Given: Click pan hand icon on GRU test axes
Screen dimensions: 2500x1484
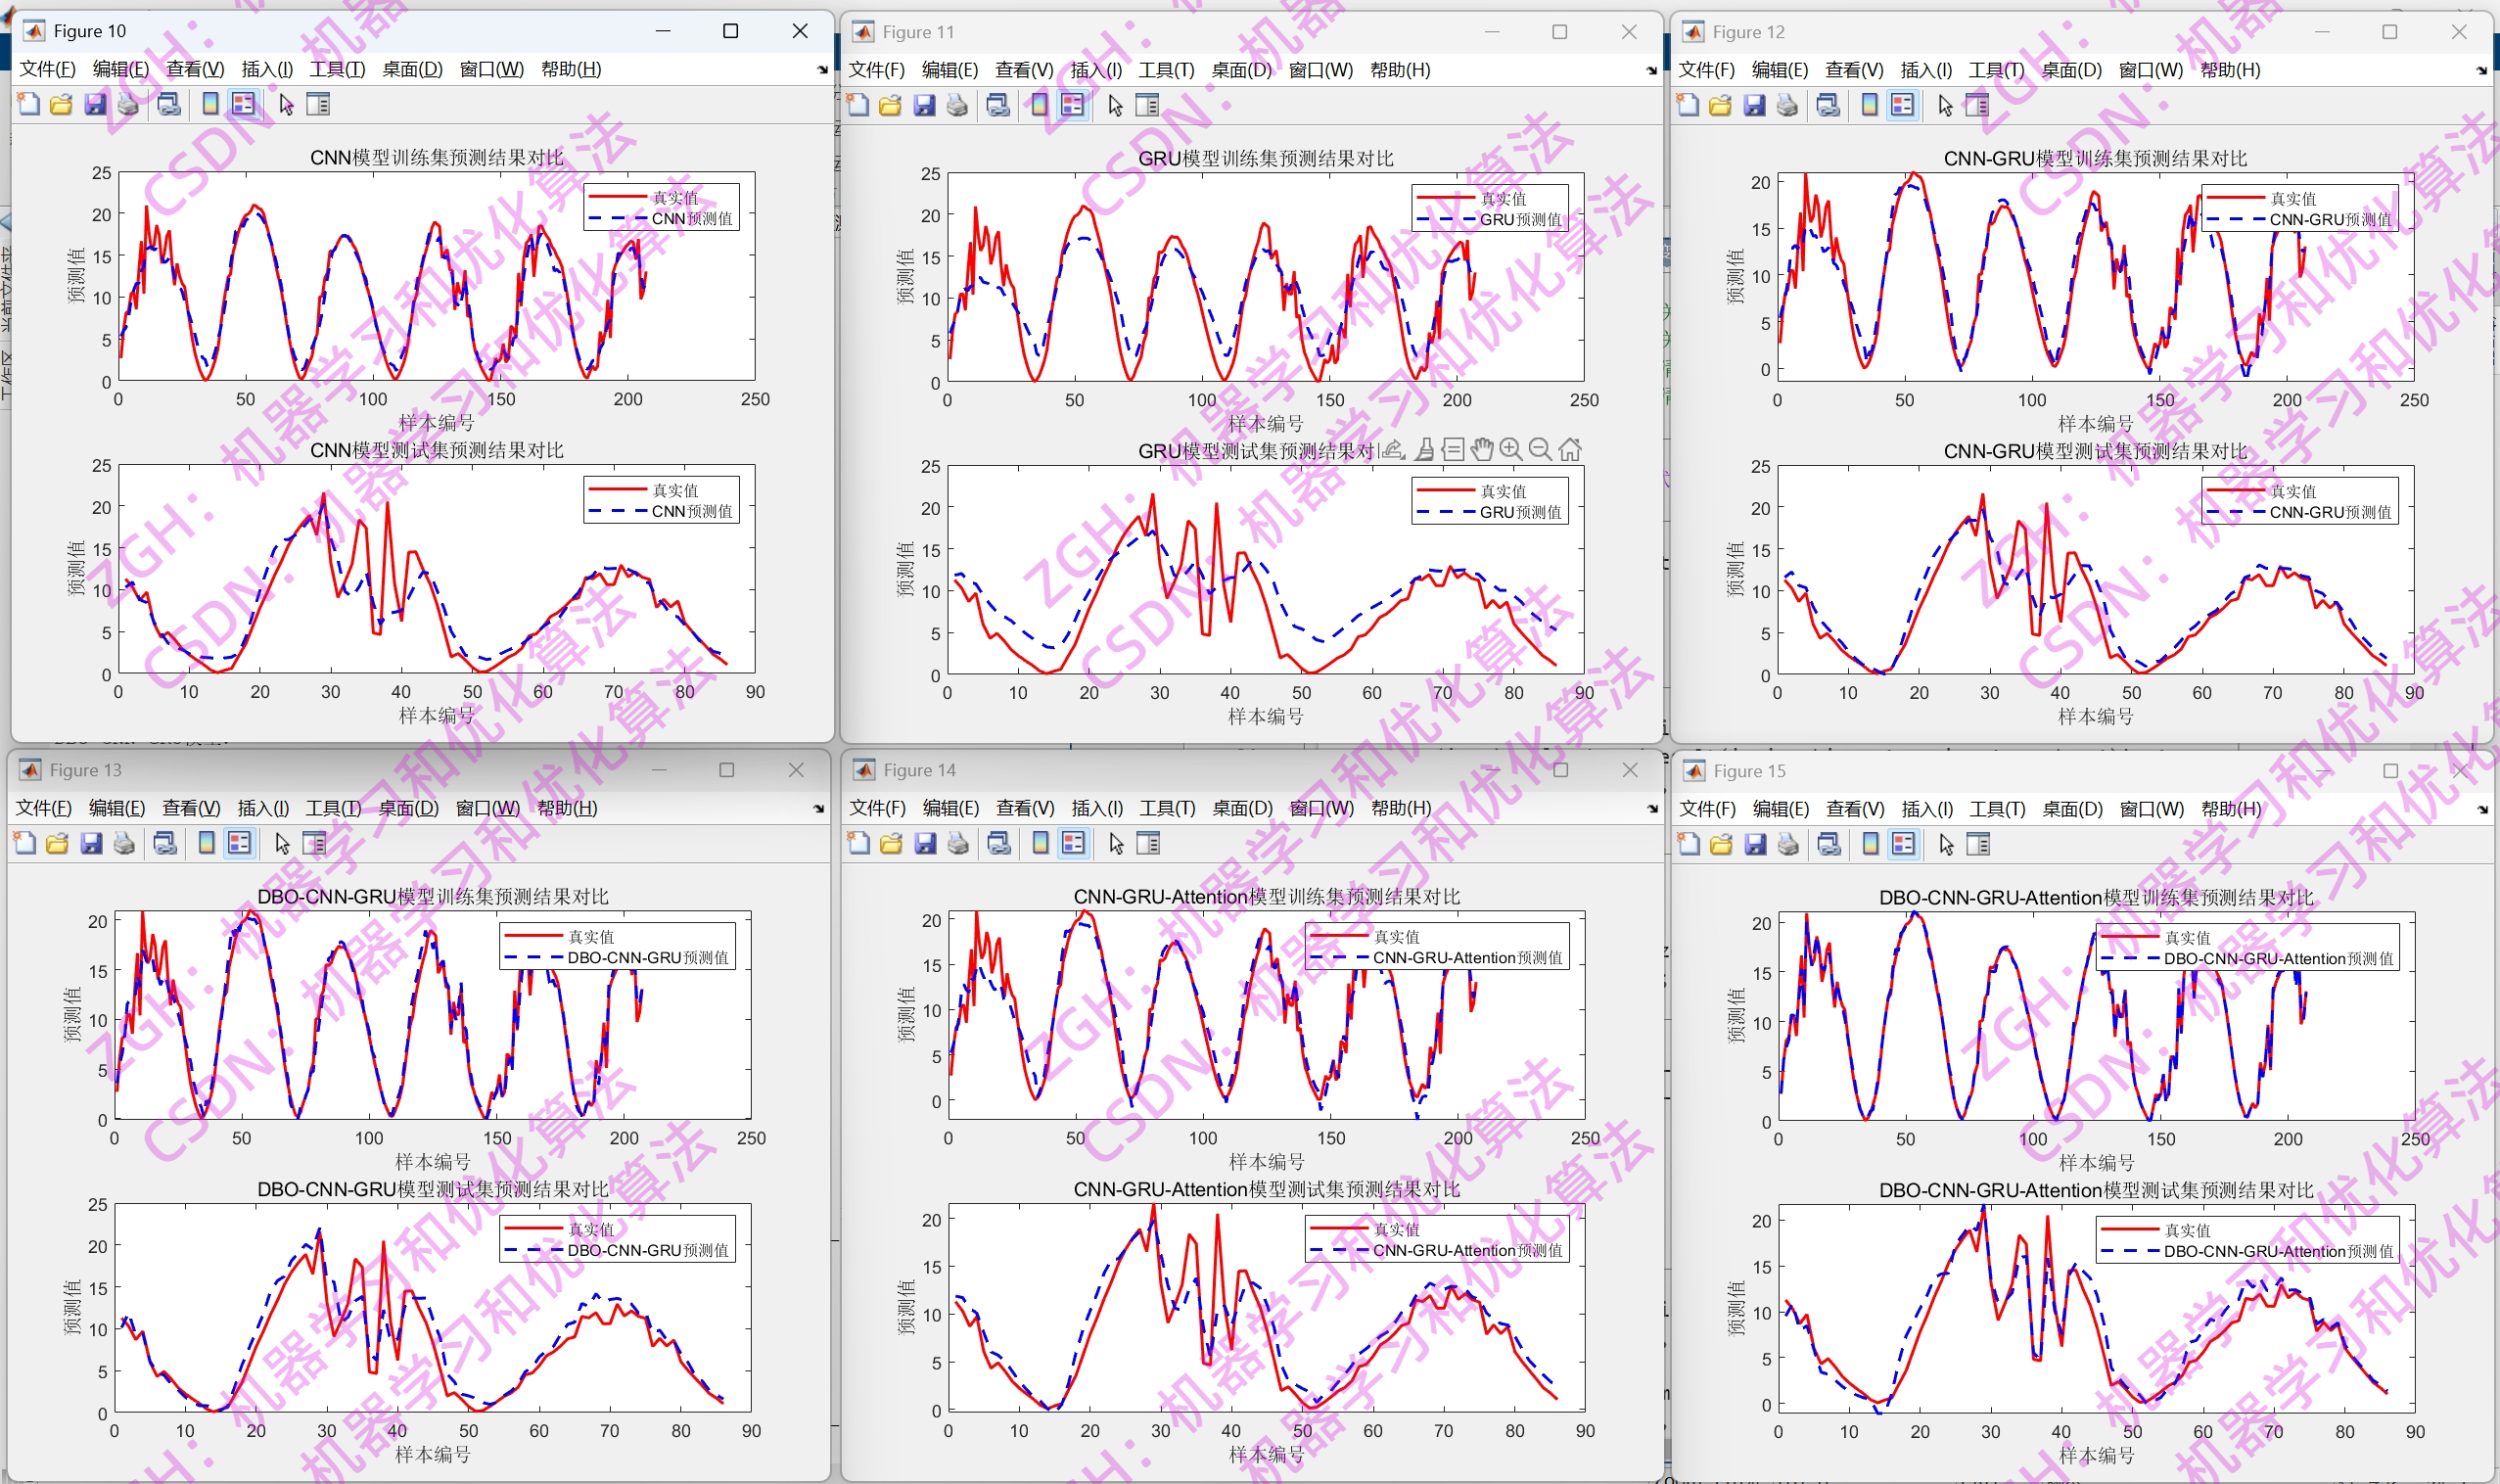Looking at the screenshot, I should coord(1482,450).
